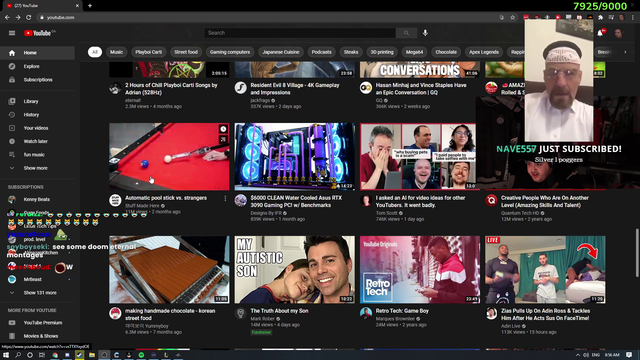Open Explore in sidebar
The height and width of the screenshot is (360, 640).
tap(38, 66)
